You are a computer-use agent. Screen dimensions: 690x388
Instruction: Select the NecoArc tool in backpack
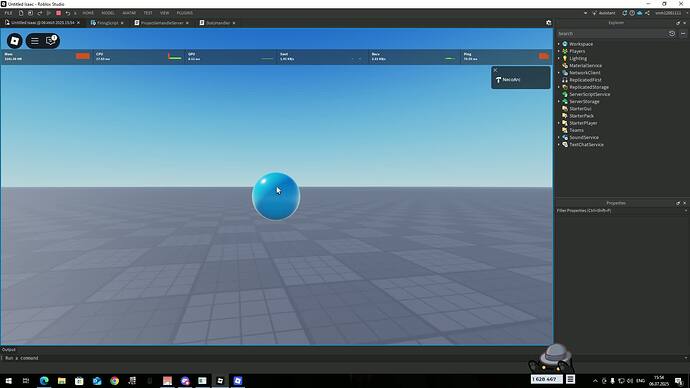pos(521,80)
